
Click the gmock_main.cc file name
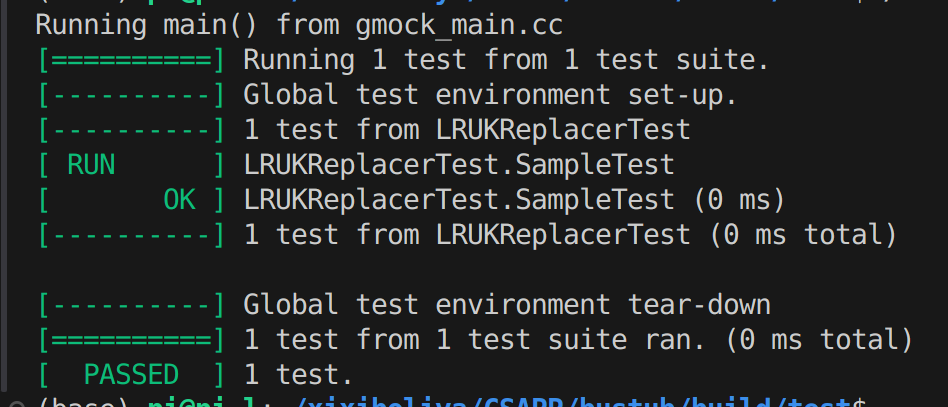(x=459, y=26)
